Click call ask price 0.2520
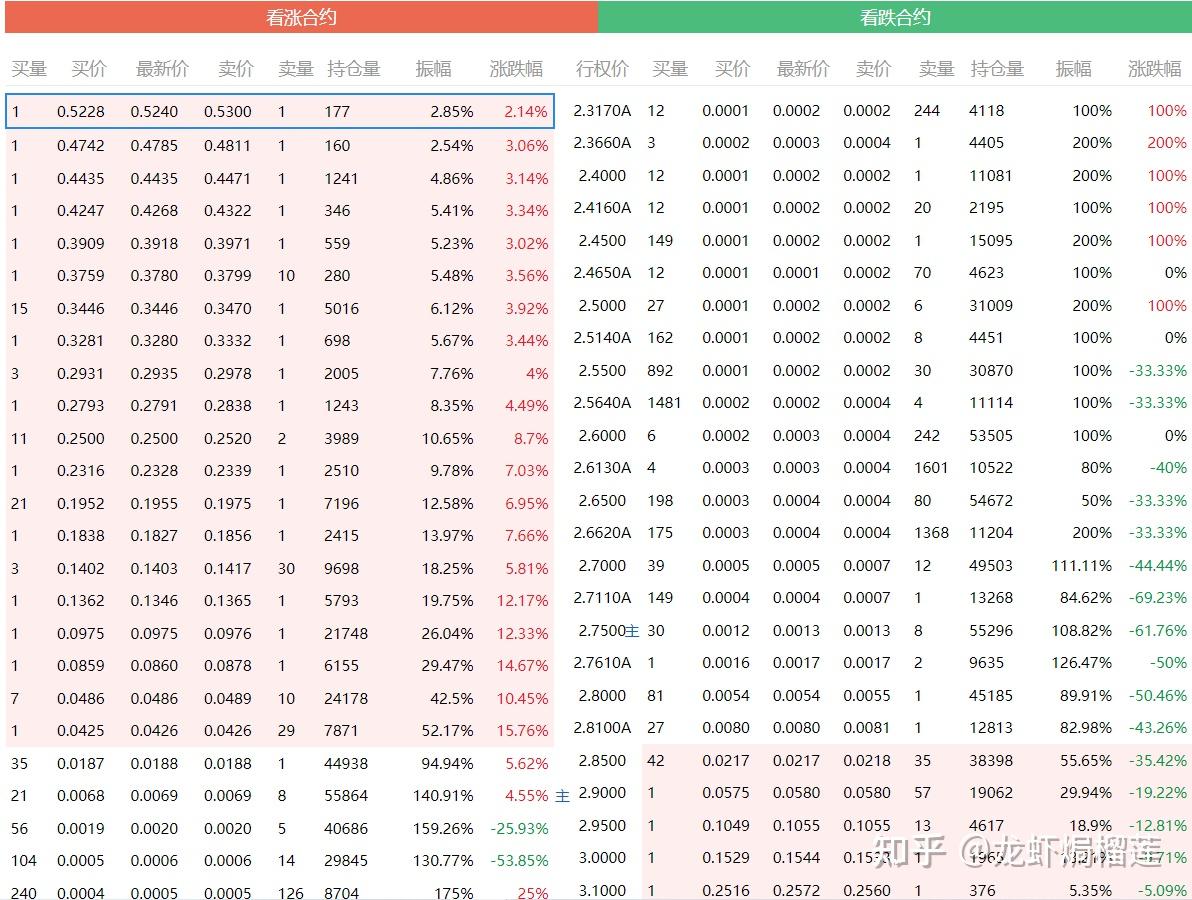Image resolution: width=1192 pixels, height=900 pixels. 227,439
